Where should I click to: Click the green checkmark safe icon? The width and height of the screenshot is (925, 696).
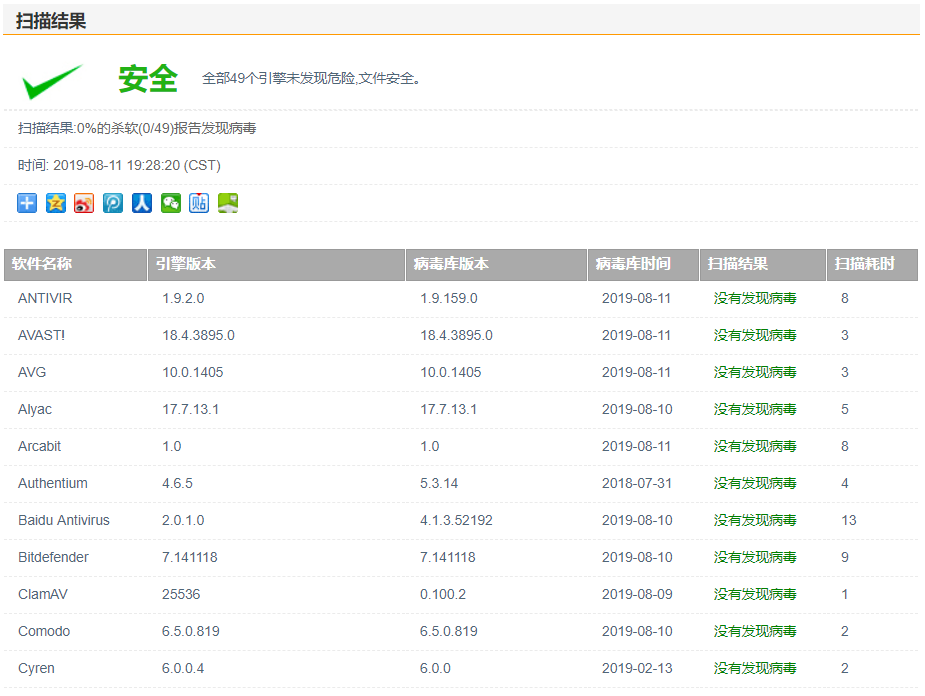pyautogui.click(x=52, y=81)
